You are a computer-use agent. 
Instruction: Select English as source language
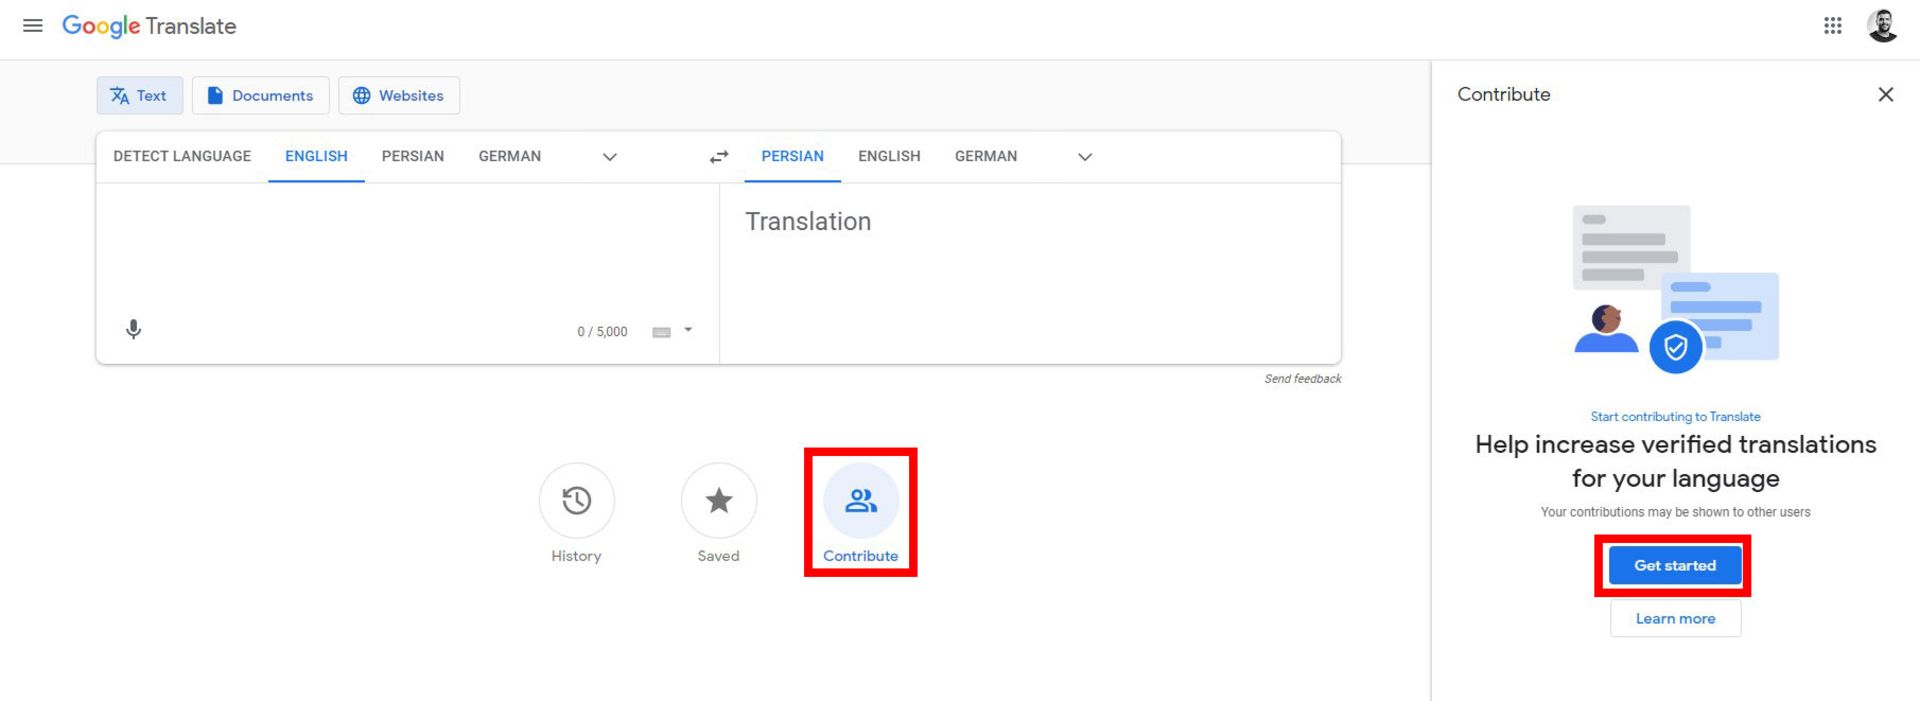316,157
